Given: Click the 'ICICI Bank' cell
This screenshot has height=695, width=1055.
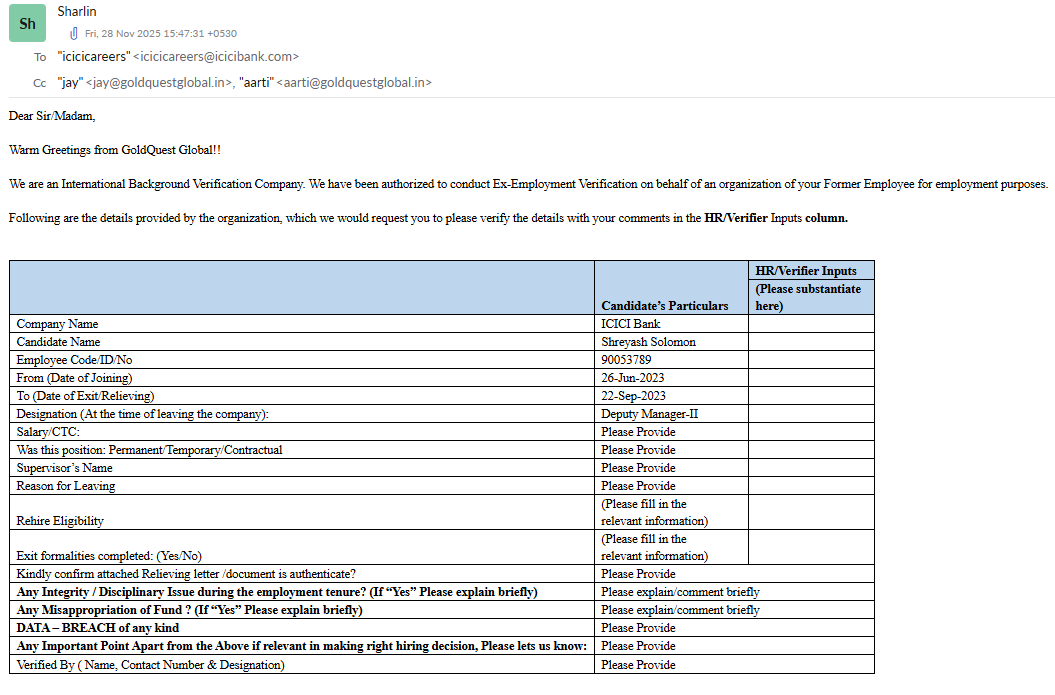Looking at the screenshot, I should point(630,324).
